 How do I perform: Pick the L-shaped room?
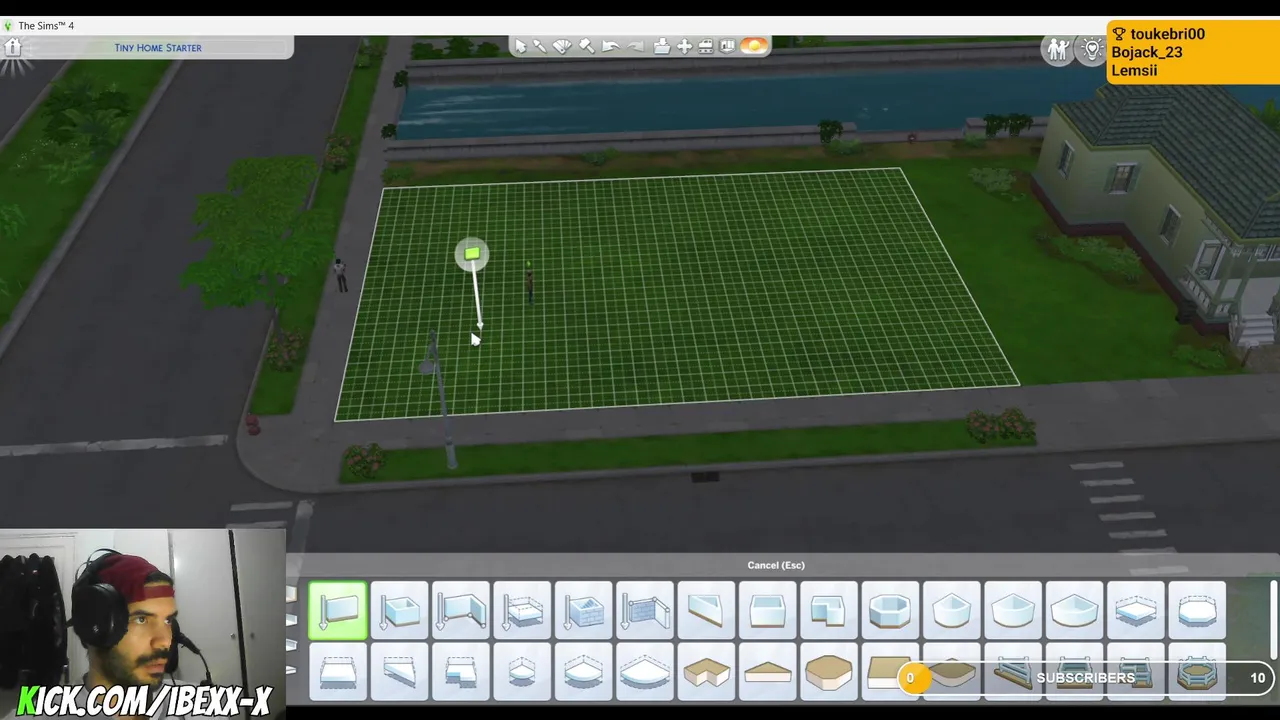pyautogui.click(x=829, y=610)
